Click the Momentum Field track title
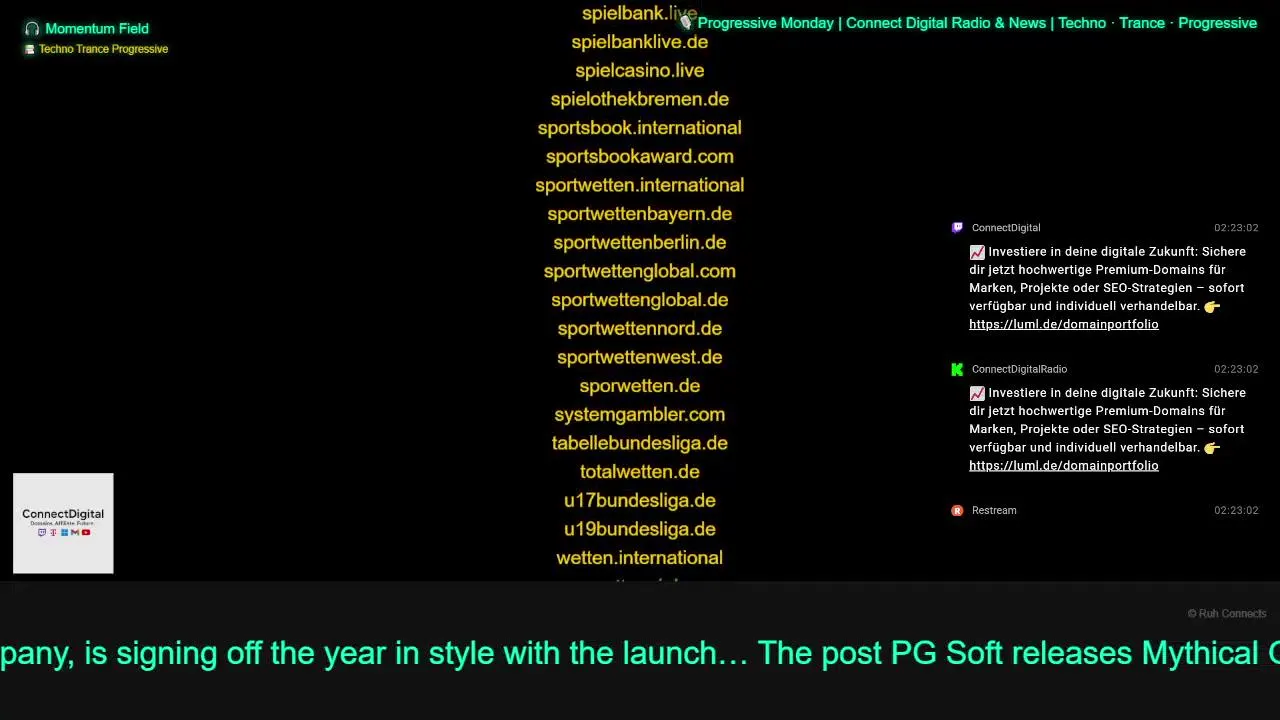1280x720 pixels. pos(97,29)
